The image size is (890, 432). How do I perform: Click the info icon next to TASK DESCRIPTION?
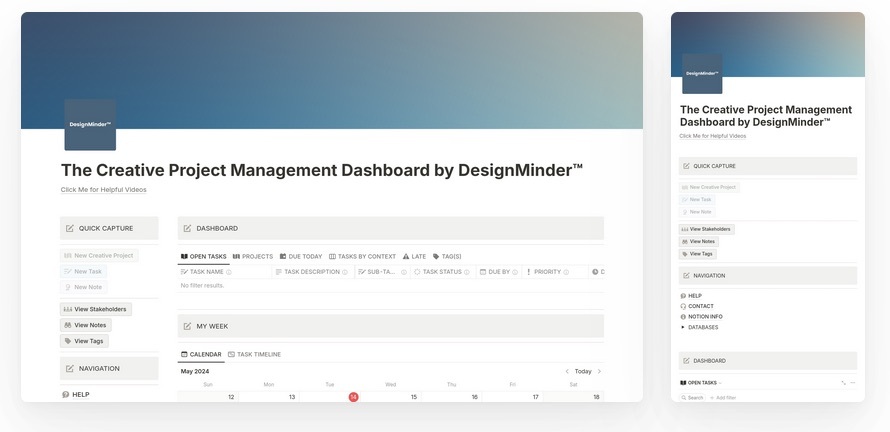tap(345, 272)
